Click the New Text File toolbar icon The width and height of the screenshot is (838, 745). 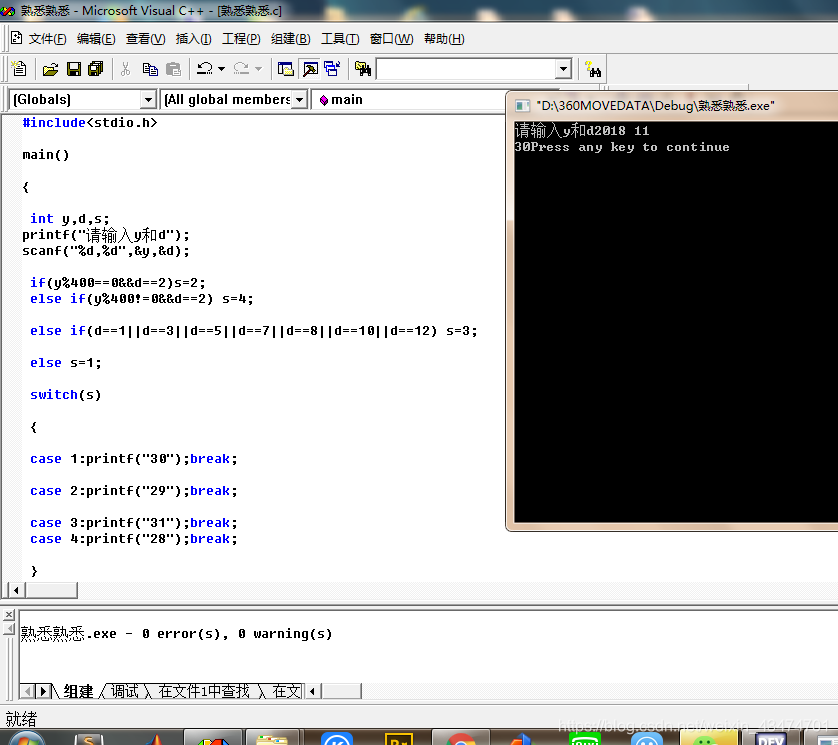tap(19, 69)
